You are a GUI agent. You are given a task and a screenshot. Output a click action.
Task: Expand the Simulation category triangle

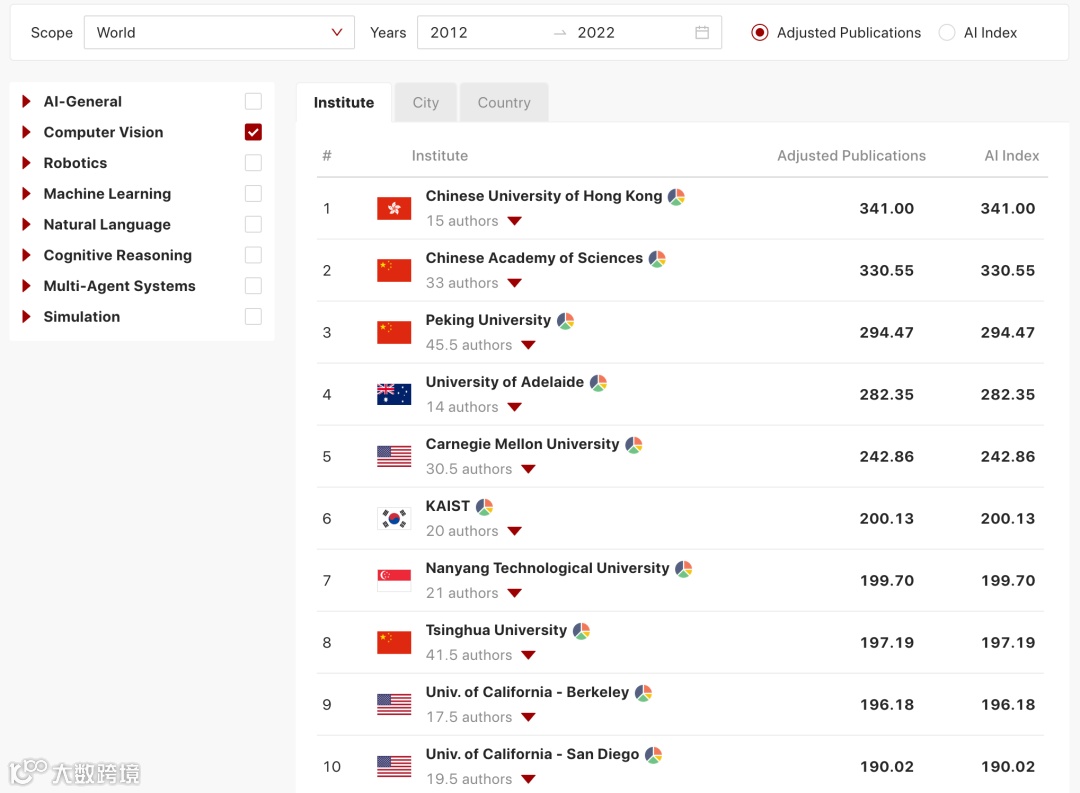pos(26,316)
